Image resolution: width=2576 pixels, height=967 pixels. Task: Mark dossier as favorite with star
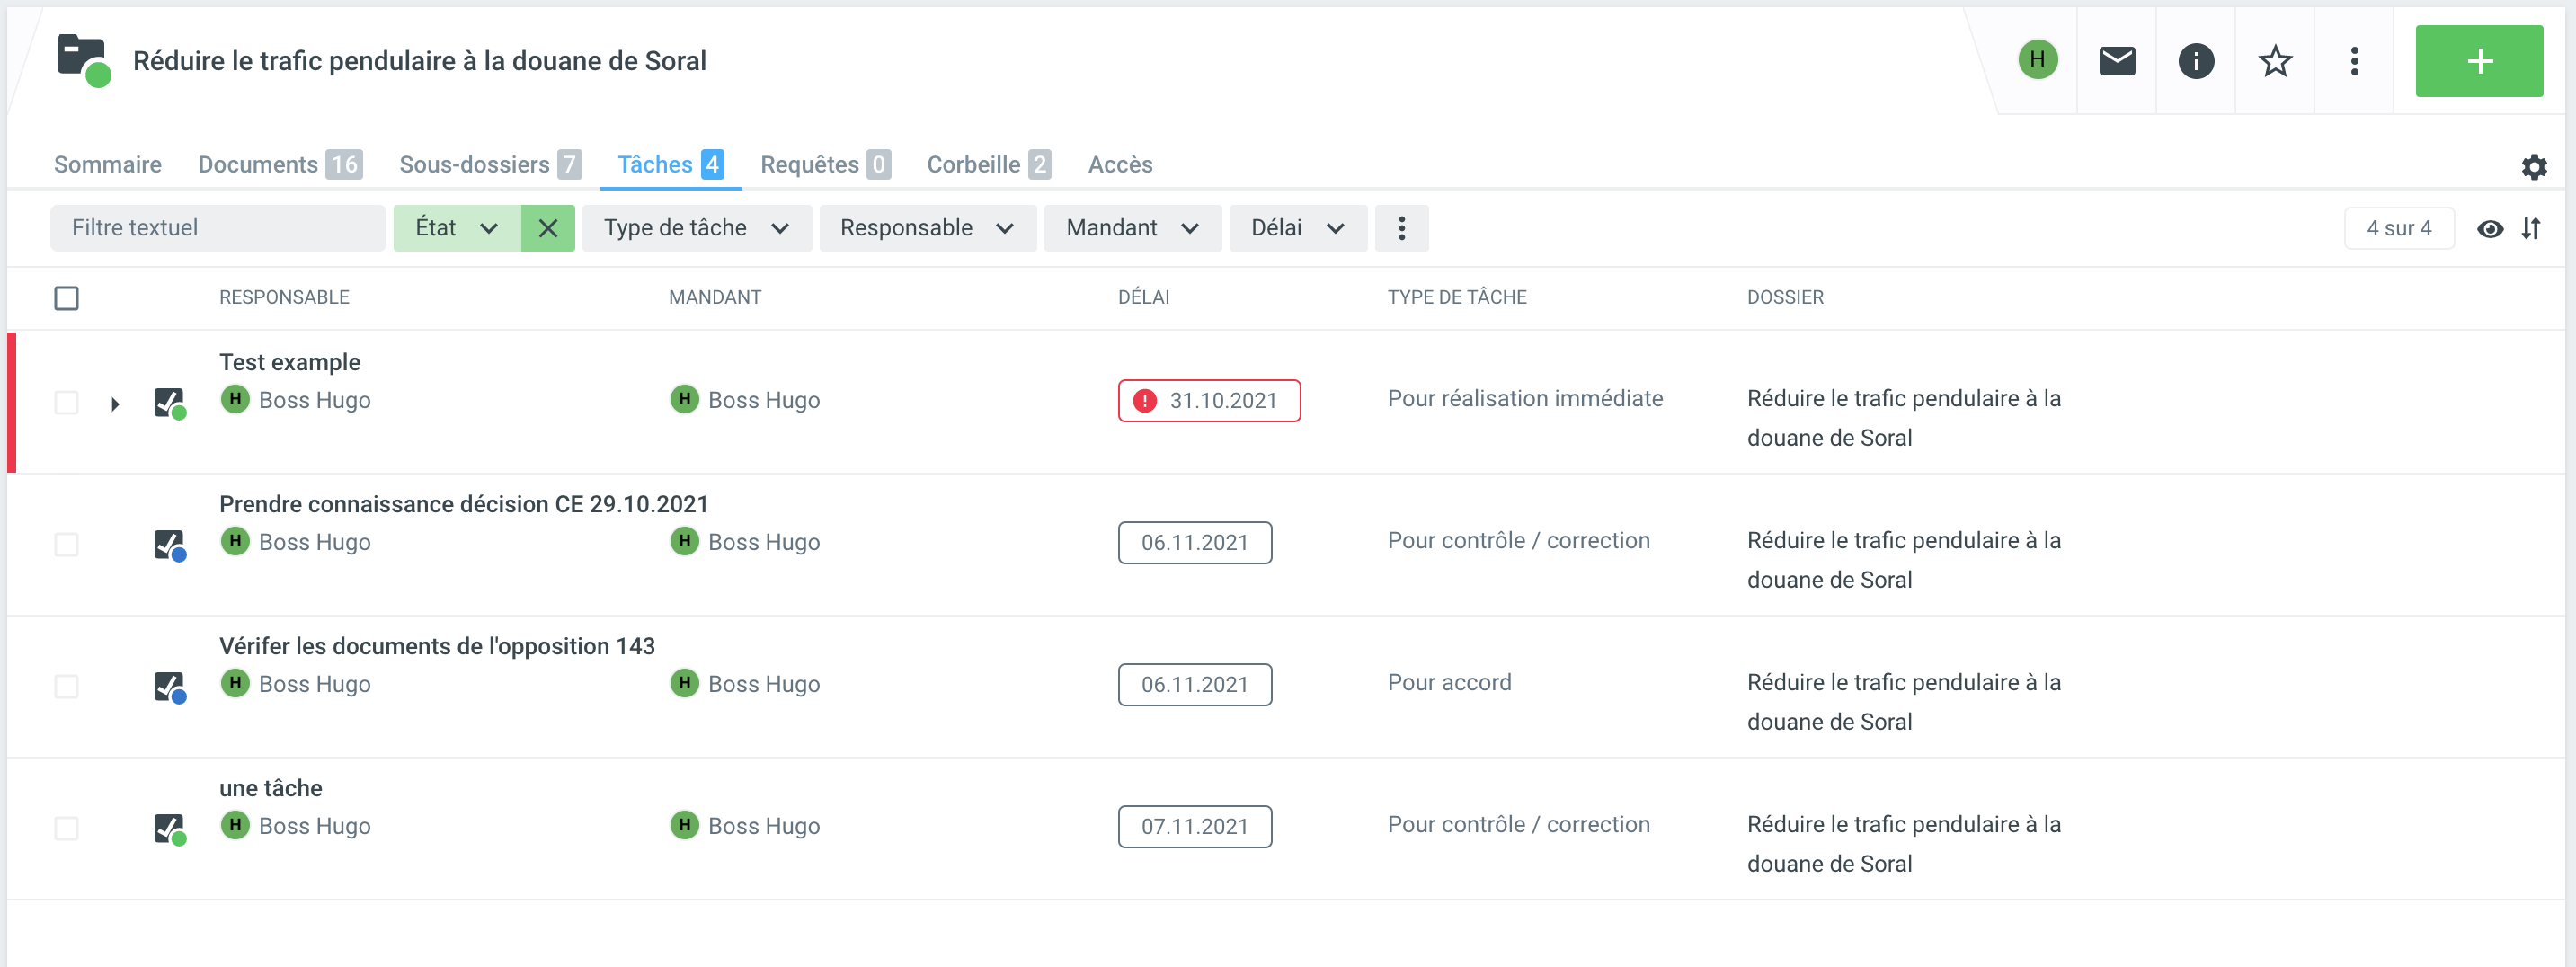tap(2274, 61)
